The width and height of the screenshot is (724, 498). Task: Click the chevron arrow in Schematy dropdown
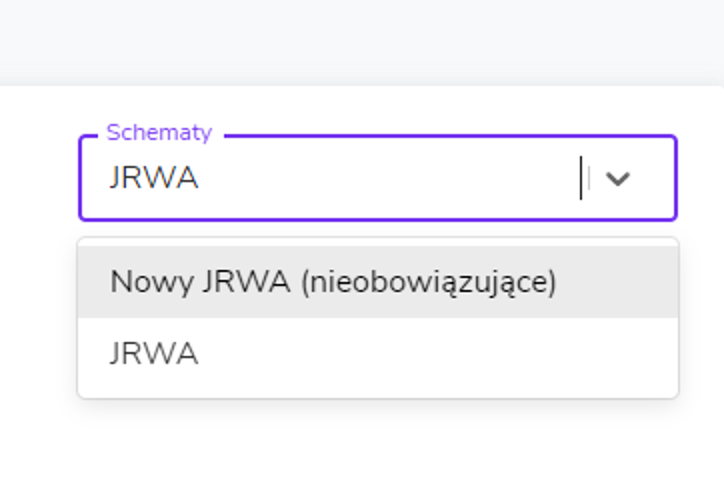[x=618, y=179]
